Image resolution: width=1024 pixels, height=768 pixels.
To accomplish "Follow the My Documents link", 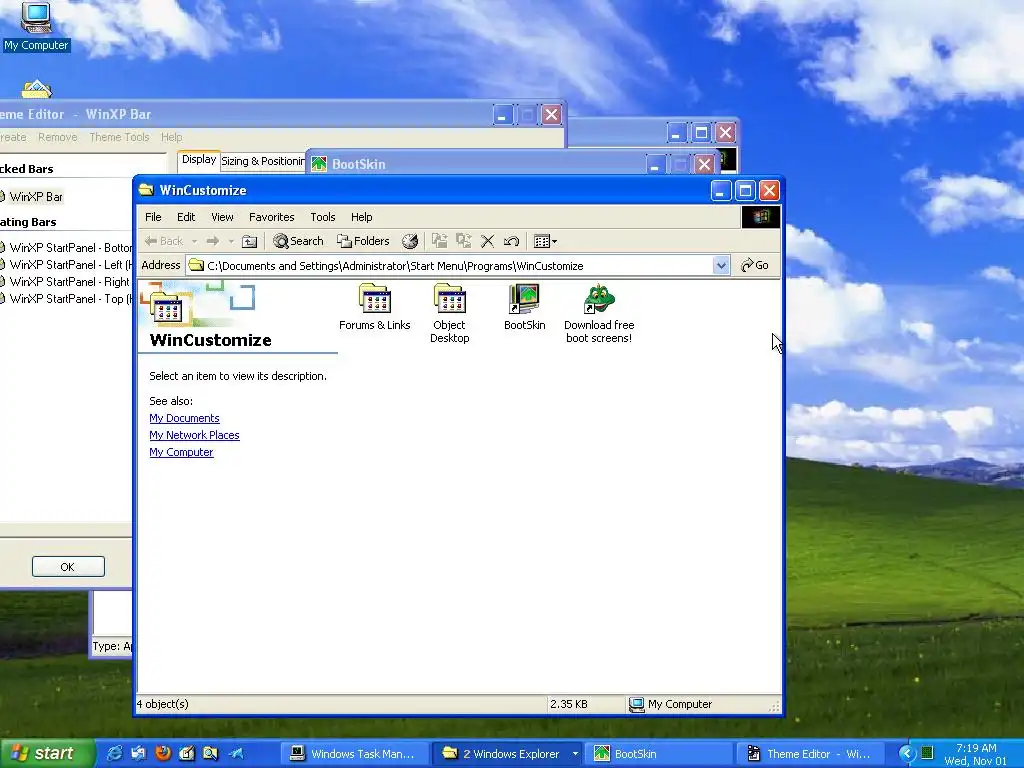I will tap(184, 418).
